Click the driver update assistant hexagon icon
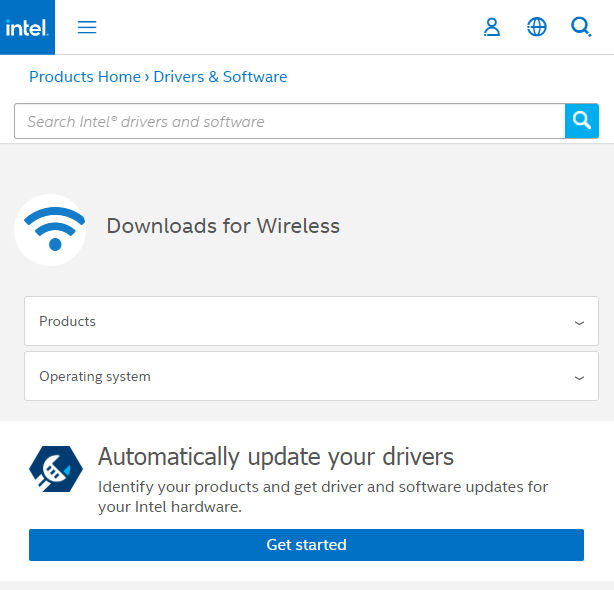This screenshot has height=590, width=614. pos(56,467)
